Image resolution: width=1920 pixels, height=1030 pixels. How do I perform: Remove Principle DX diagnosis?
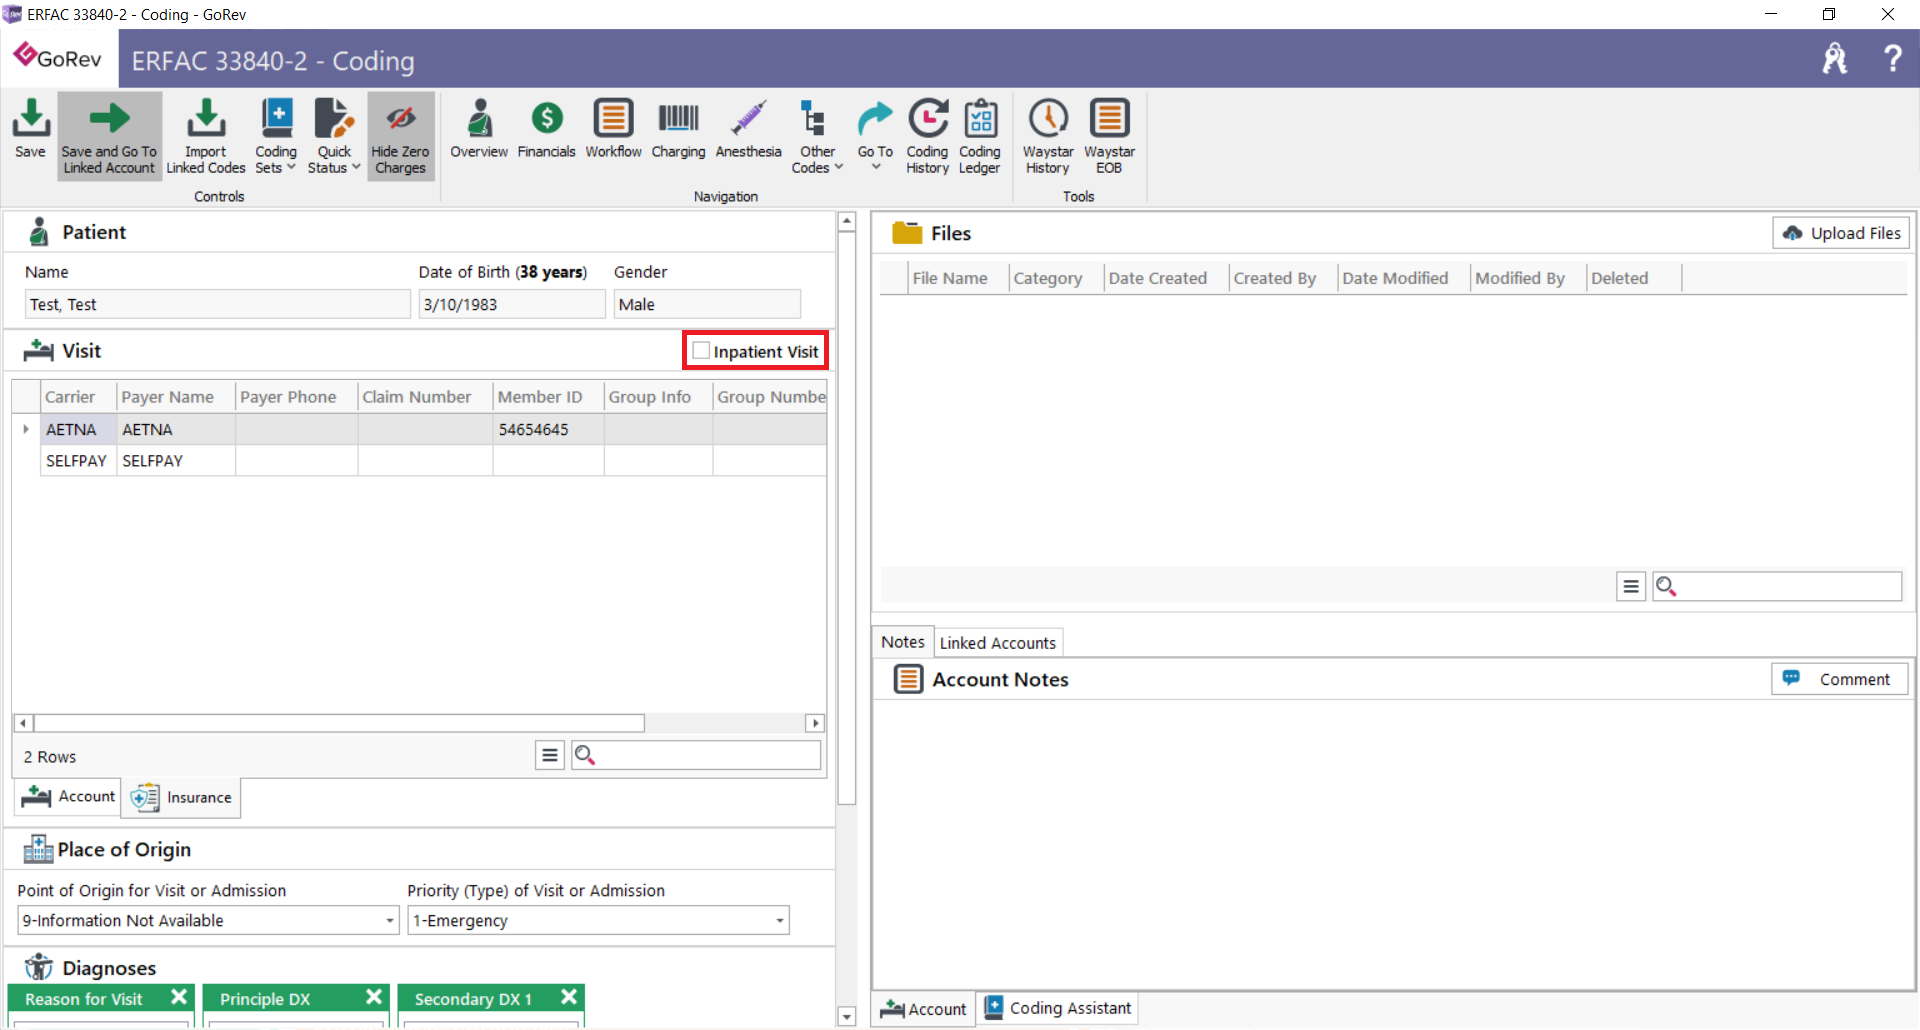(374, 997)
